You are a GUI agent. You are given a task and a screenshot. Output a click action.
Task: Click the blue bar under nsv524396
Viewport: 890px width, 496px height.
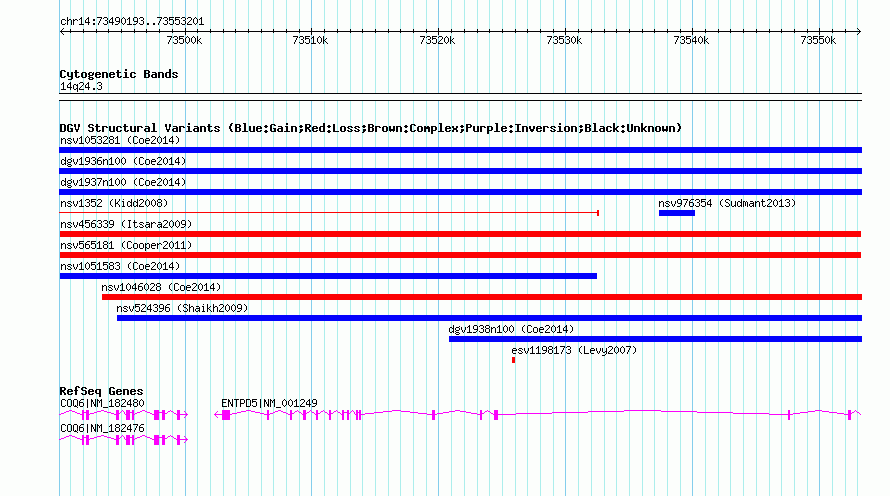pyautogui.click(x=489, y=318)
